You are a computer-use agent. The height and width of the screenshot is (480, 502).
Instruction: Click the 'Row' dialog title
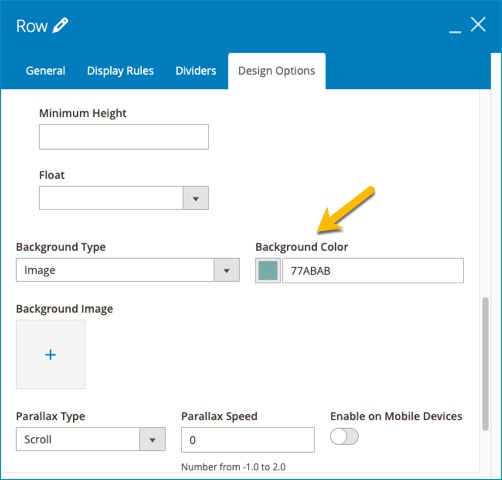point(32,26)
